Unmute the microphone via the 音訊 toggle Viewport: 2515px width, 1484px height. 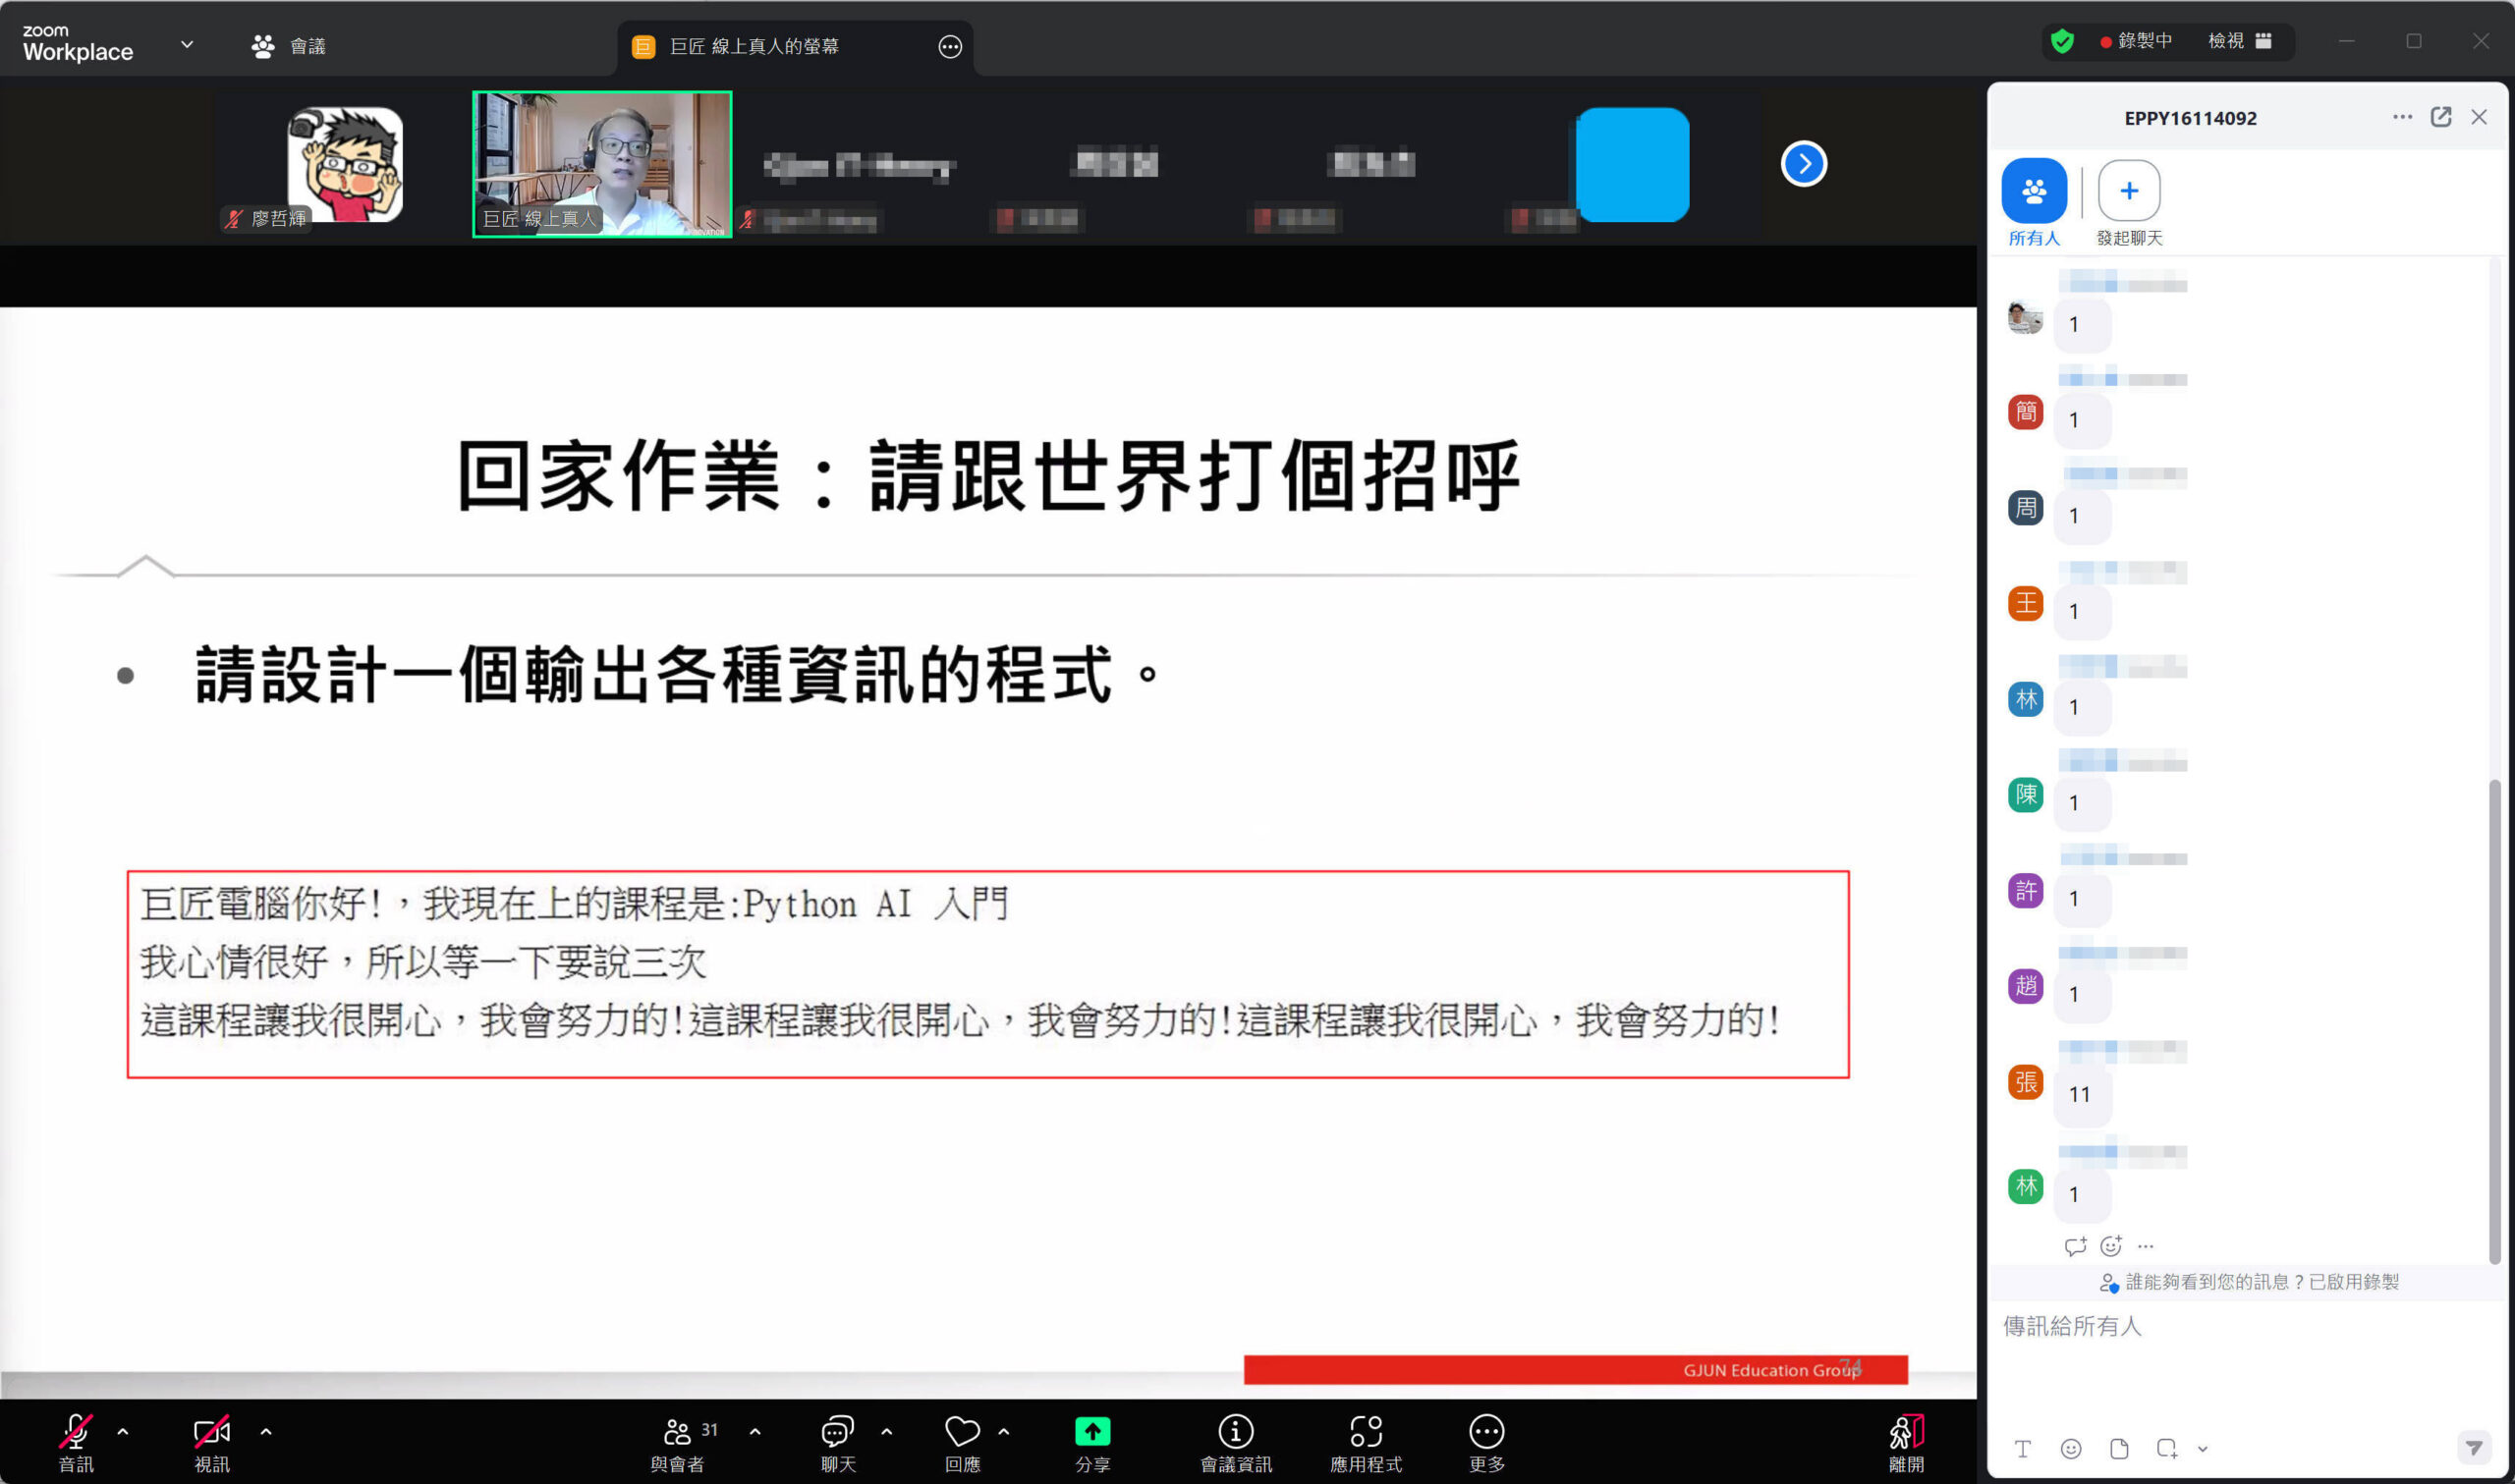(x=76, y=1434)
